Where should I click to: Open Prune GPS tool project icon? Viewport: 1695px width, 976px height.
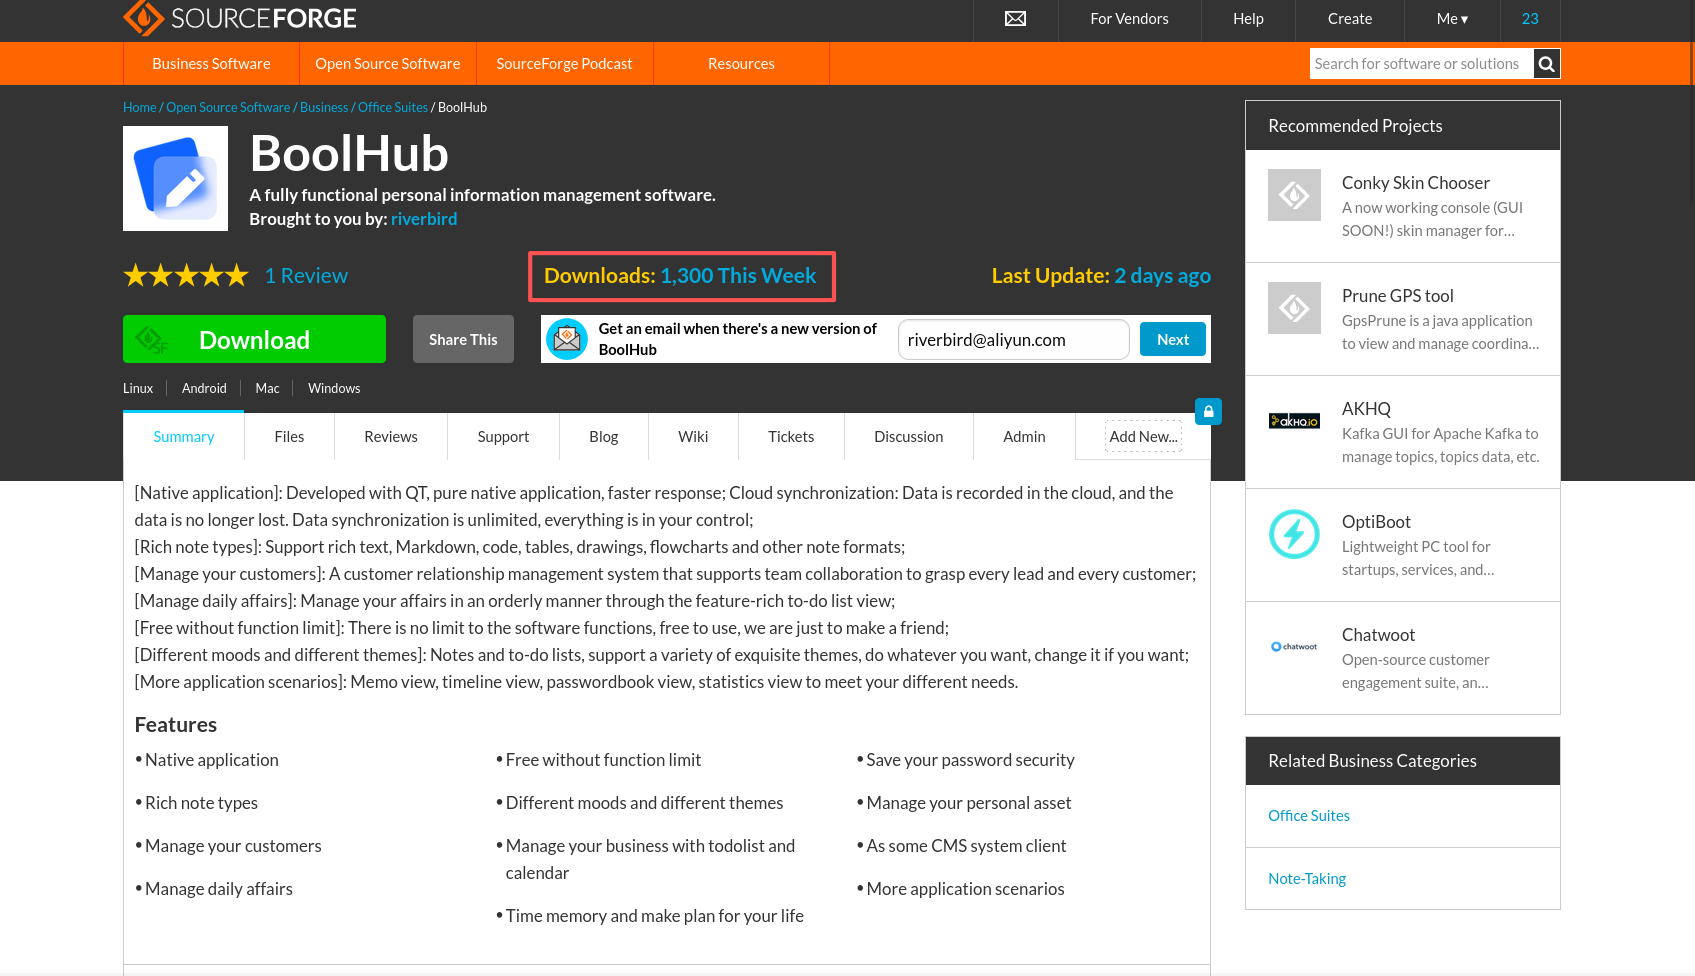pyautogui.click(x=1294, y=307)
